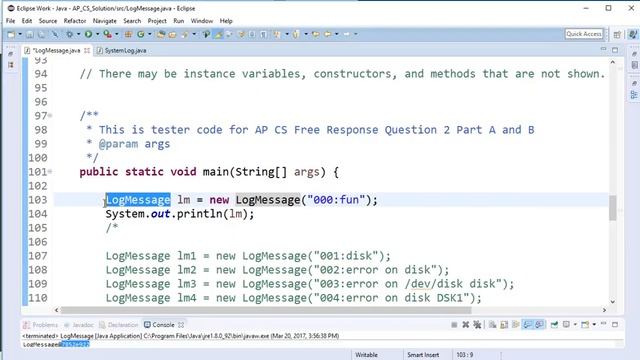Switch to the Declaration view tab
The width and height of the screenshot is (640, 360).
click(119, 325)
